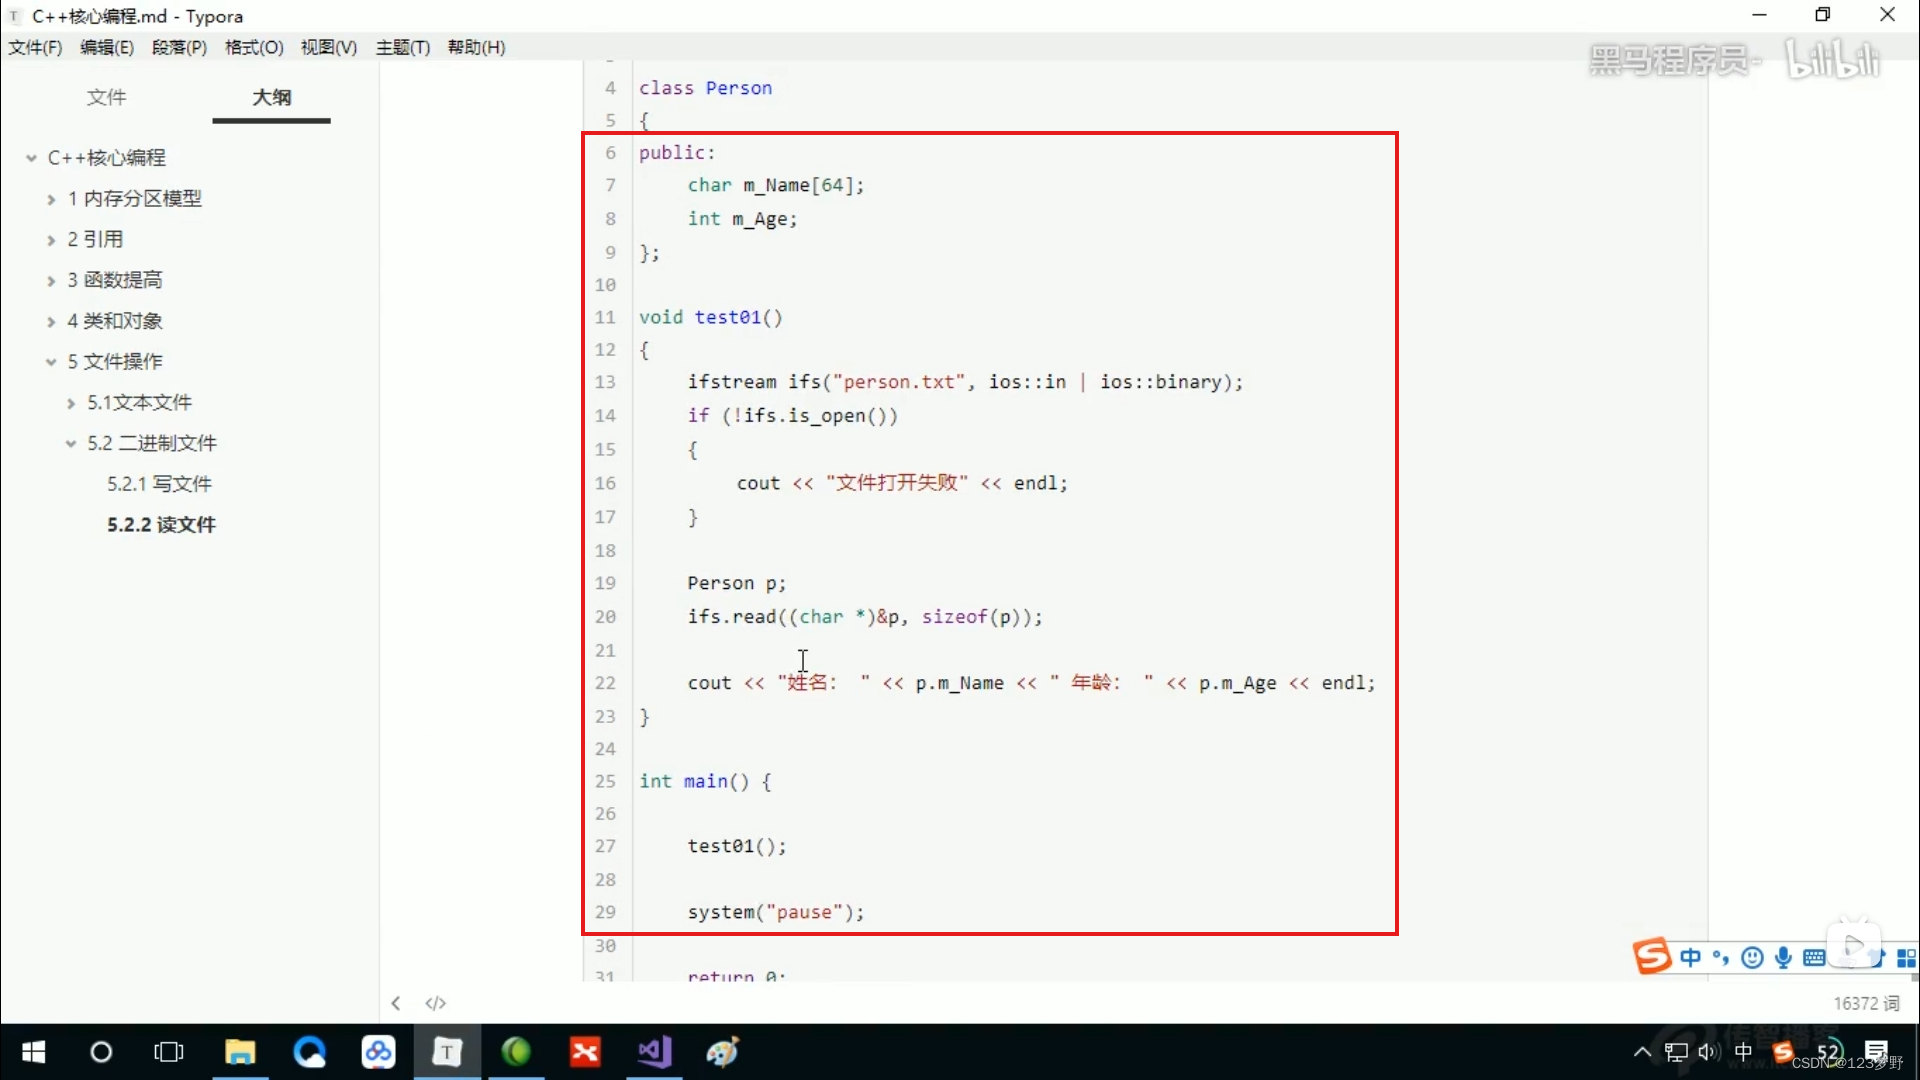The image size is (1920, 1080).
Task: Click the source code toggle icon
Action: pyautogui.click(x=435, y=1002)
